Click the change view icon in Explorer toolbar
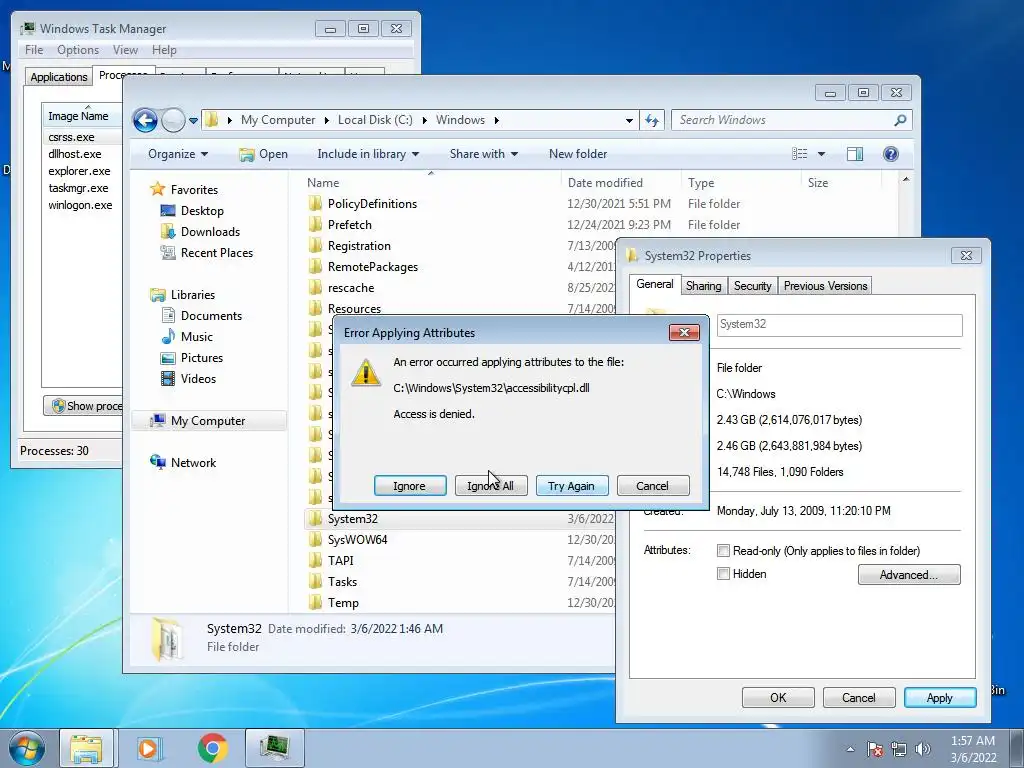The height and width of the screenshot is (768, 1024). click(799, 154)
